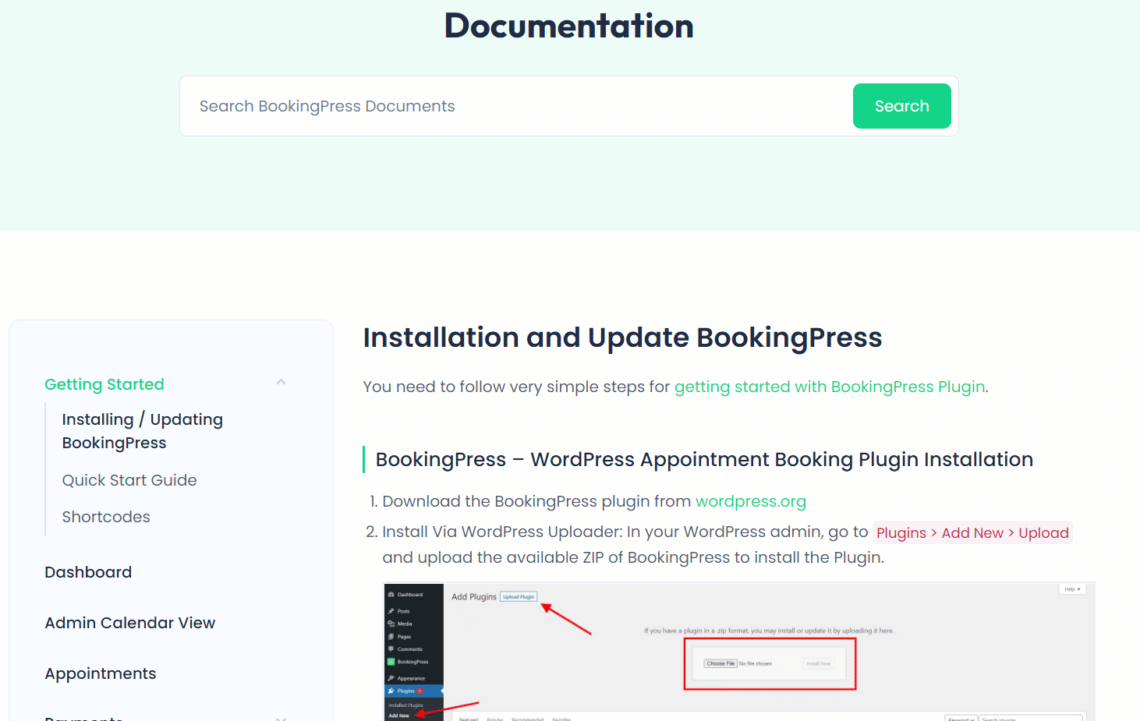This screenshot has width=1140, height=721.
Task: Click the highlighted Plugins icon in the sidebar image
Action: pos(391,690)
